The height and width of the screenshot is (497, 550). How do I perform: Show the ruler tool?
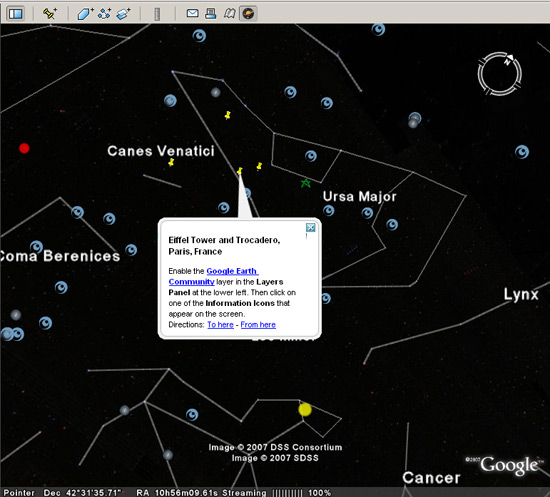tap(157, 14)
